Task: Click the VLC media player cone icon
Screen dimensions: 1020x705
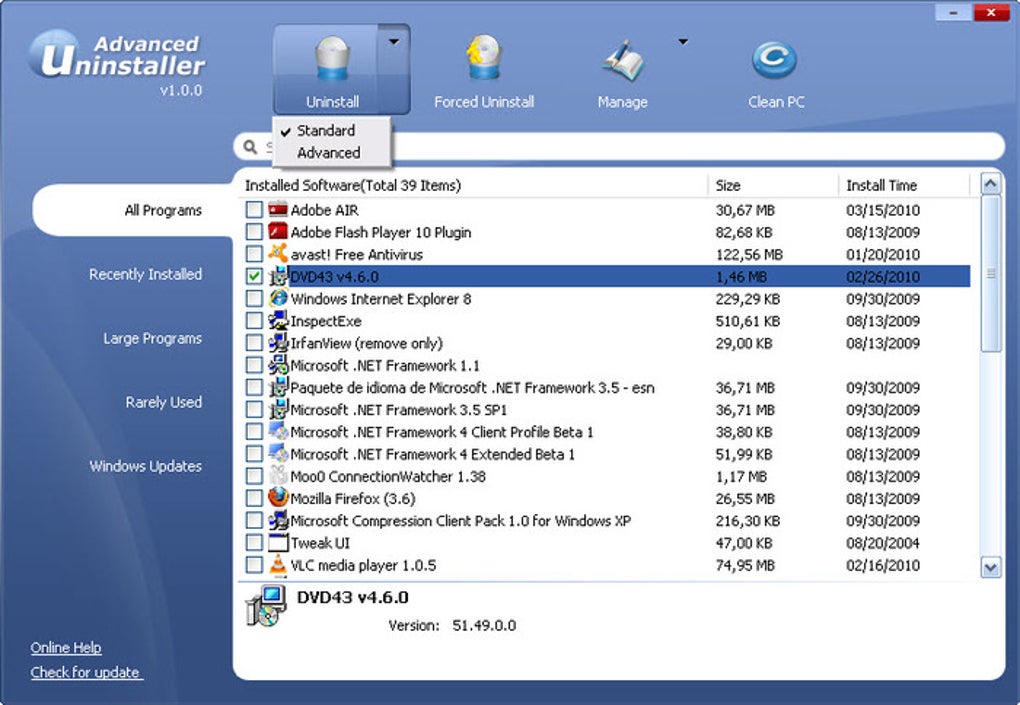Action: click(x=278, y=565)
